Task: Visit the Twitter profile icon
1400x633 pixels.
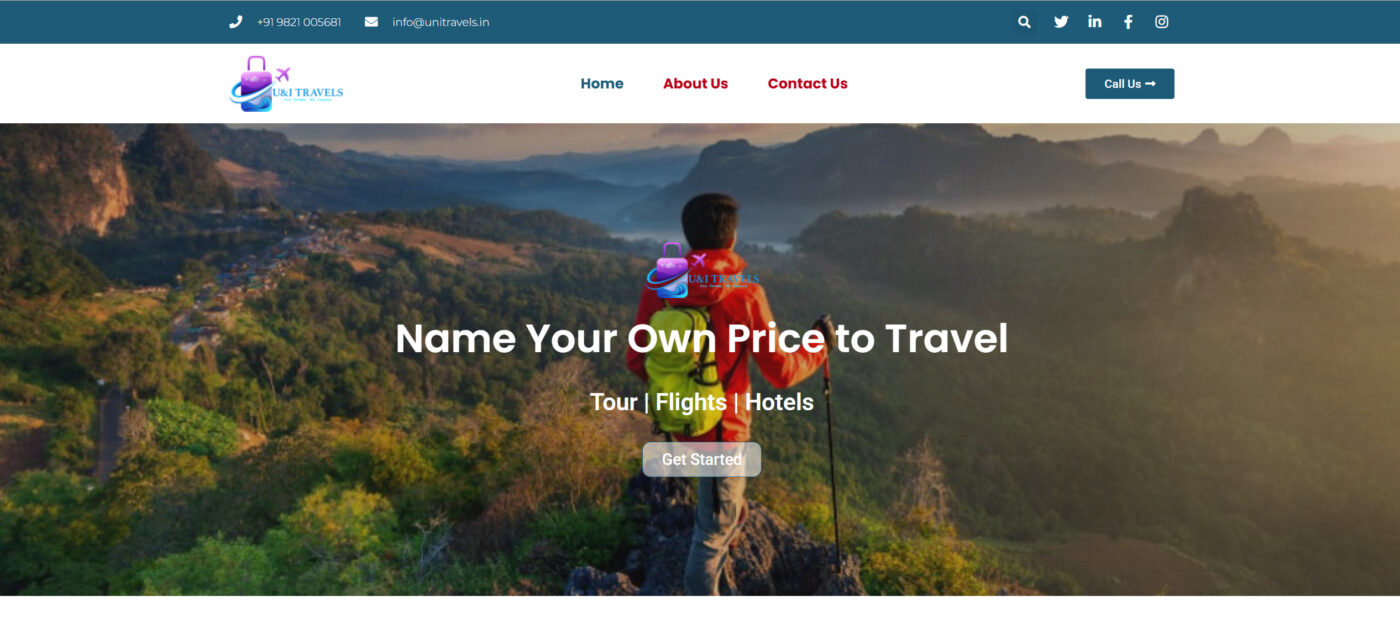Action: pyautogui.click(x=1061, y=22)
